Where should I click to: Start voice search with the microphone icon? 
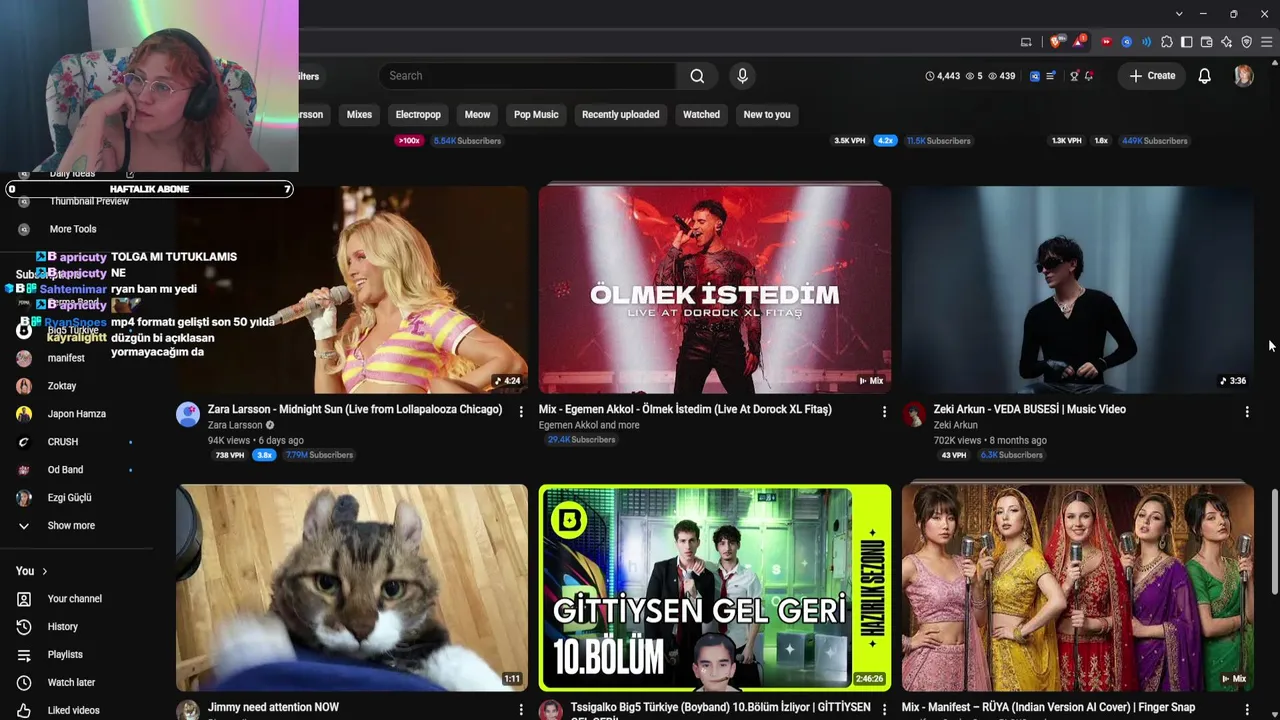click(x=742, y=76)
